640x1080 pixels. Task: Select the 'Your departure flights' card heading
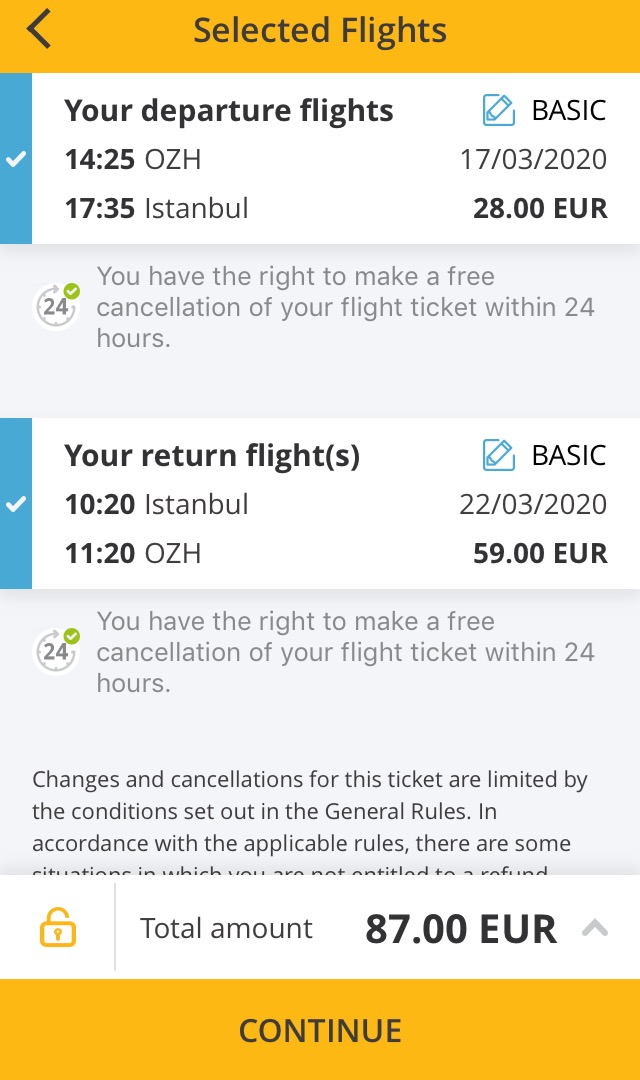229,110
